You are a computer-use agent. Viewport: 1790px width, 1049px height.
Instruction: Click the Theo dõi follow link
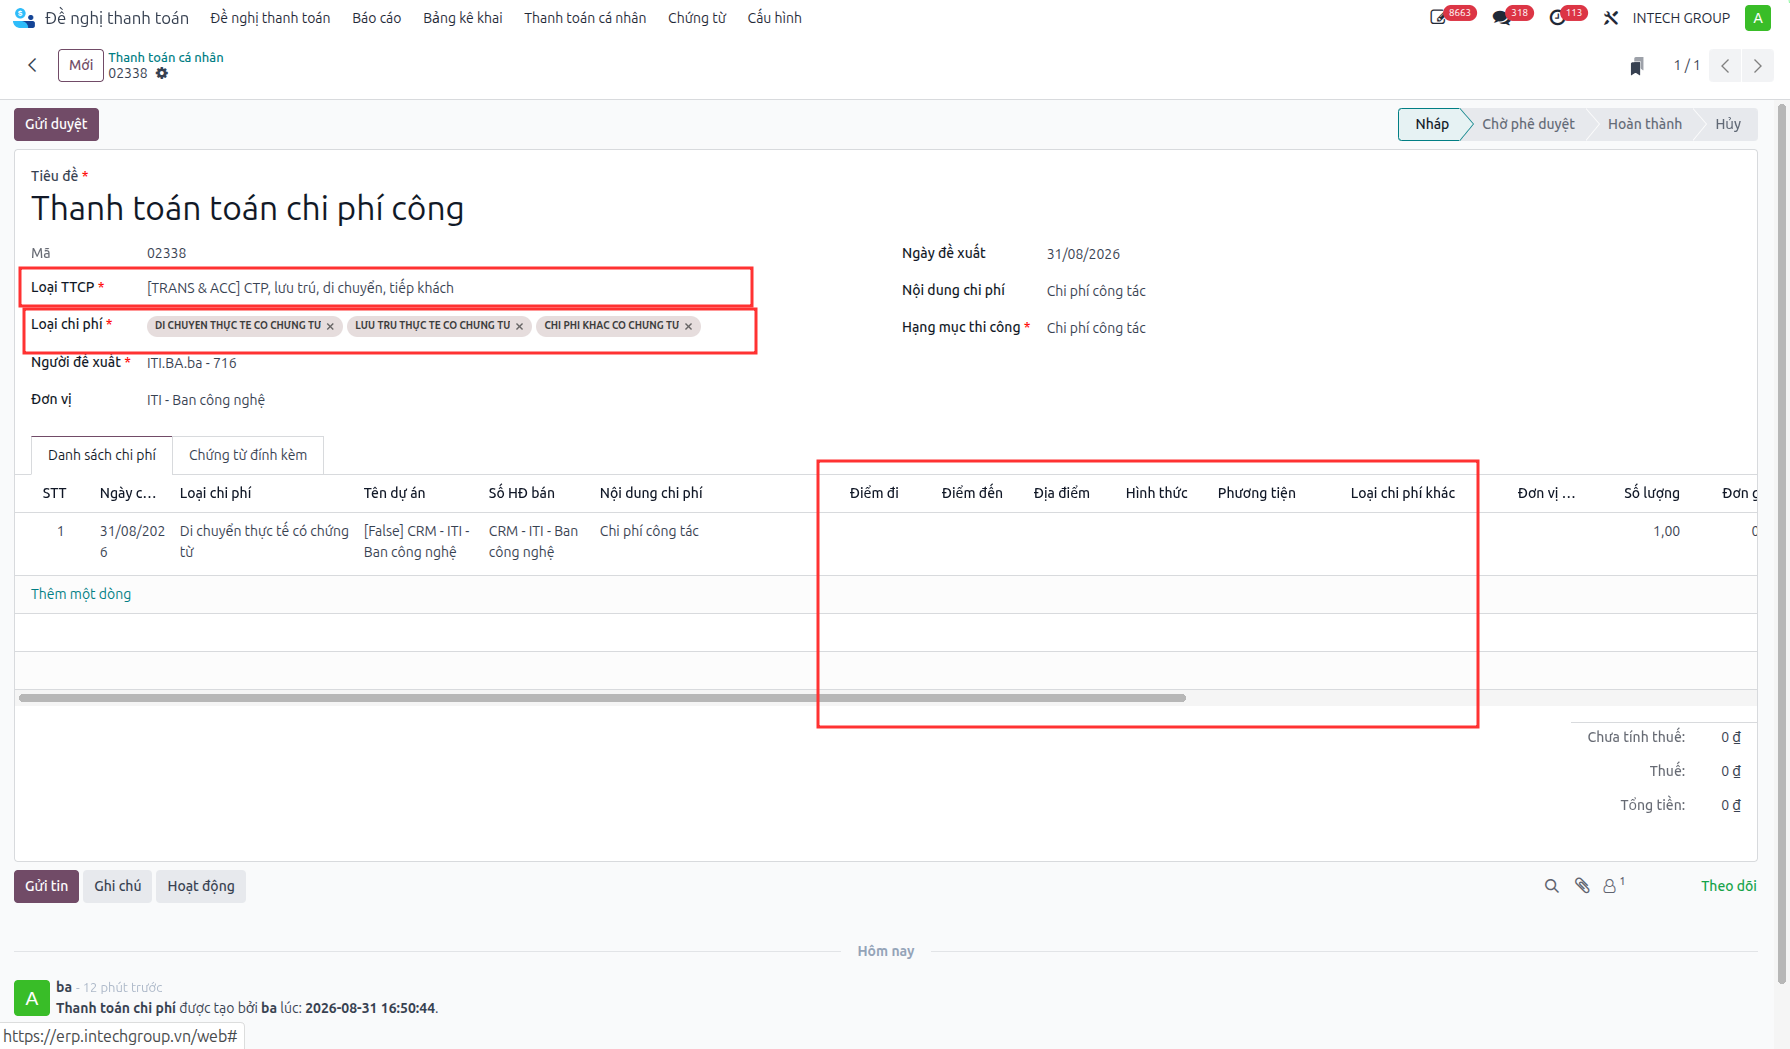coord(1729,886)
